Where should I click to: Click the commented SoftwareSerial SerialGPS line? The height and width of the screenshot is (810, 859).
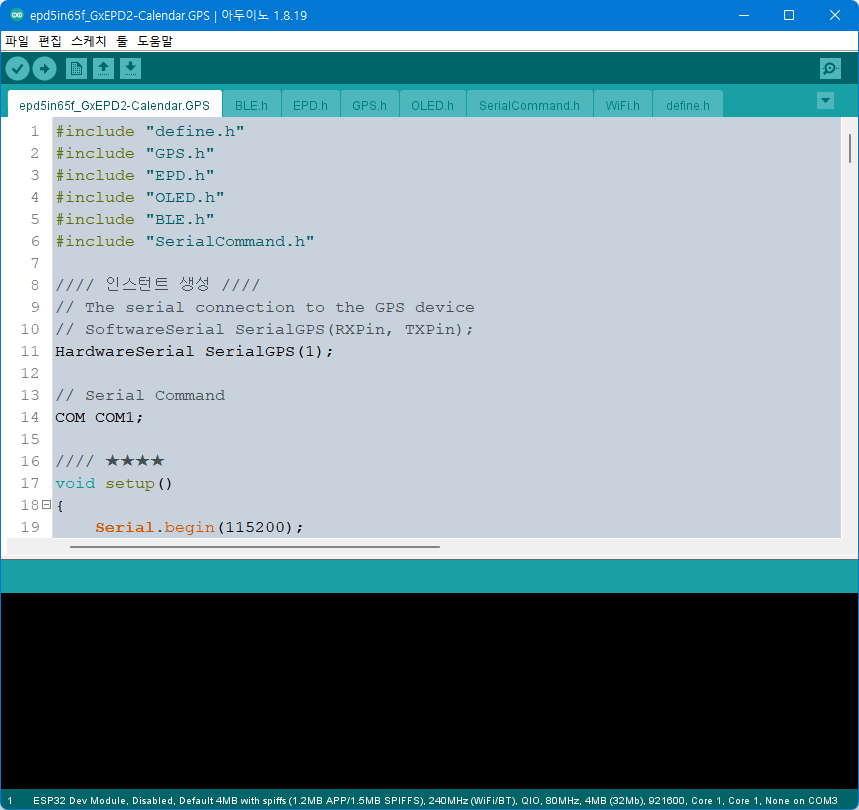pos(264,329)
